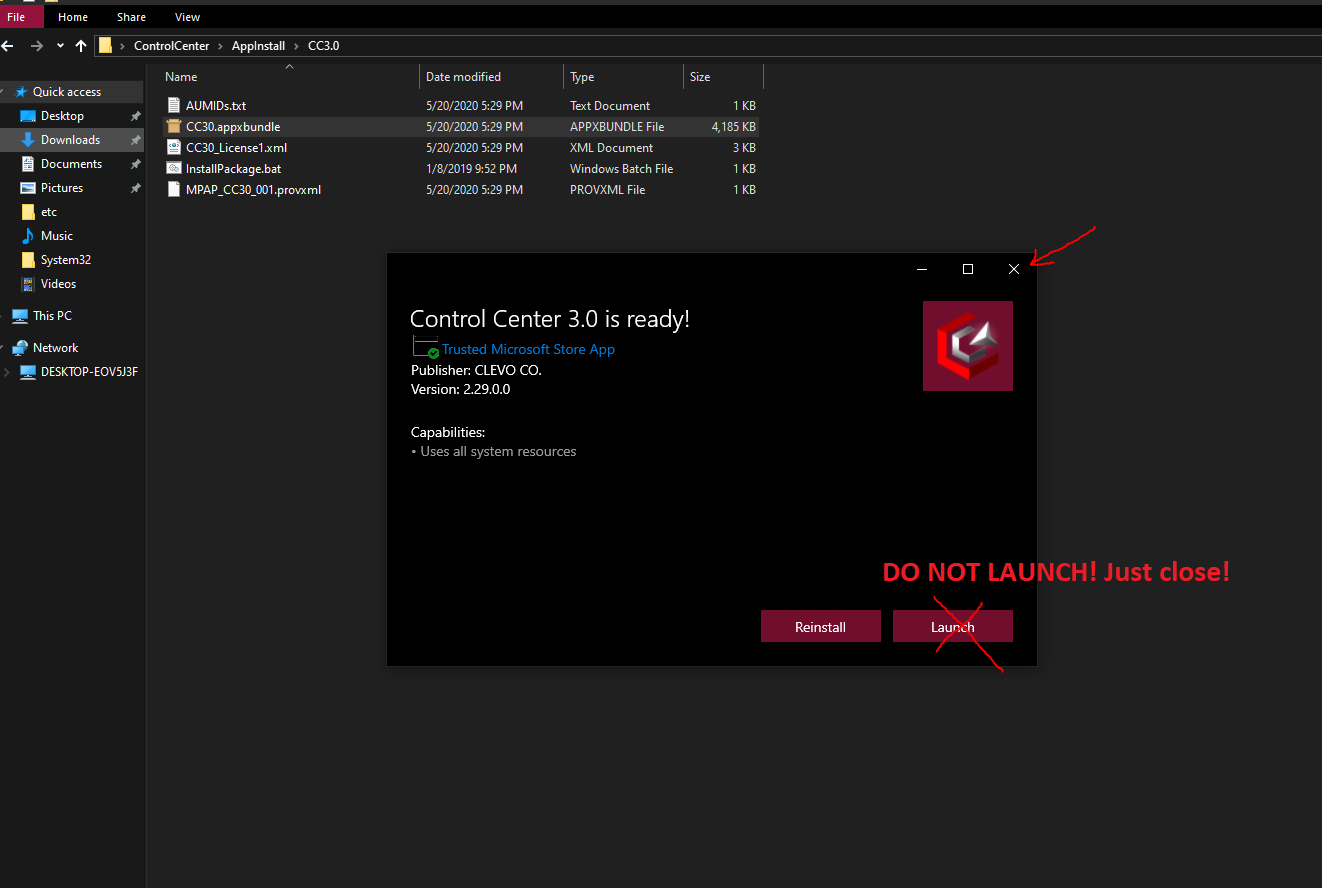1322x888 pixels.
Task: Click the Reinstall button in installer
Action: [x=821, y=626]
